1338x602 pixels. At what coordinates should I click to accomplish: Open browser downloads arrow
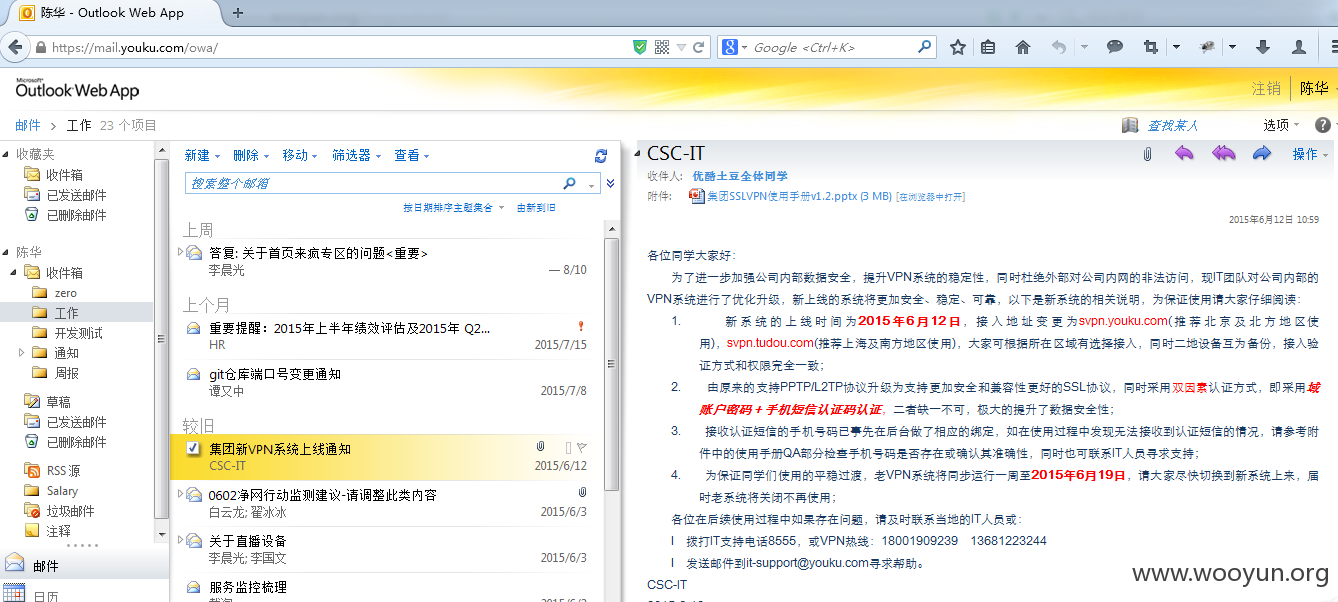1263,47
